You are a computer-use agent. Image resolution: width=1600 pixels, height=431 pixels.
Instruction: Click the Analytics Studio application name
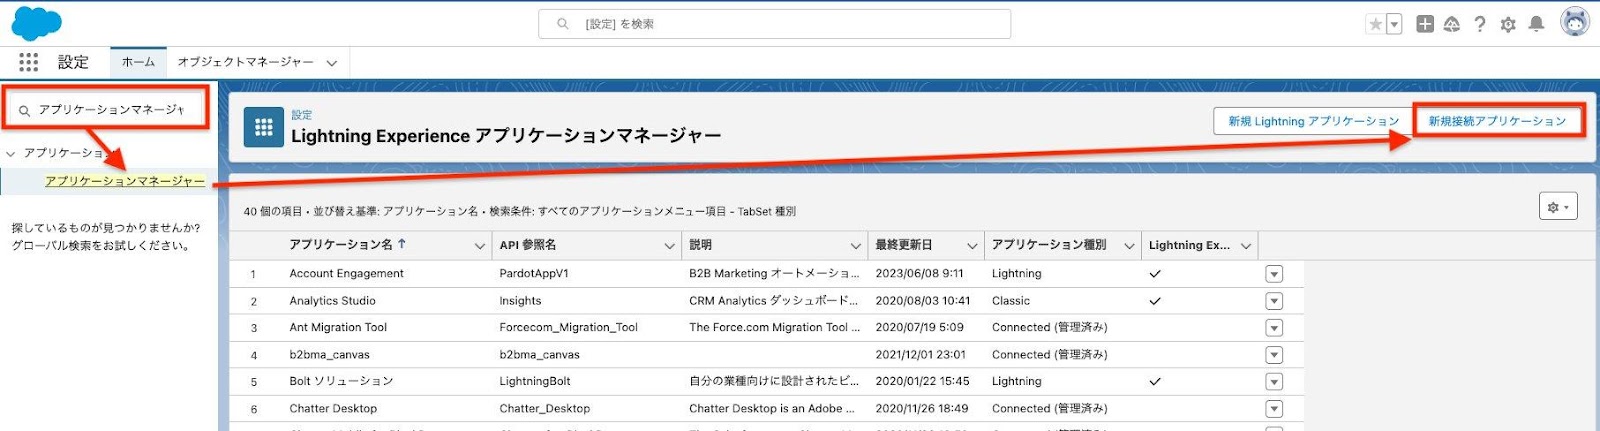pyautogui.click(x=332, y=300)
